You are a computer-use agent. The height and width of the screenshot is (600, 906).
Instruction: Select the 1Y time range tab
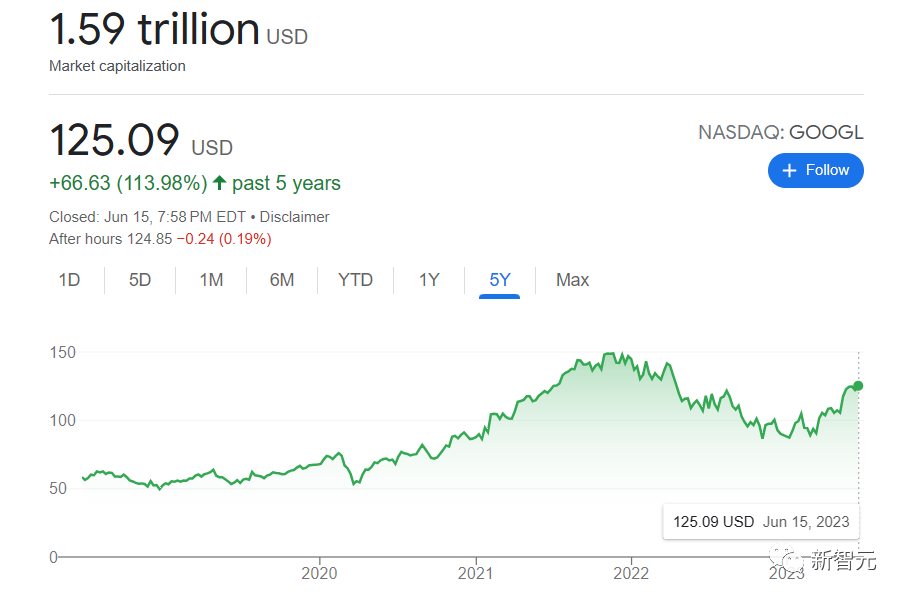pyautogui.click(x=429, y=280)
